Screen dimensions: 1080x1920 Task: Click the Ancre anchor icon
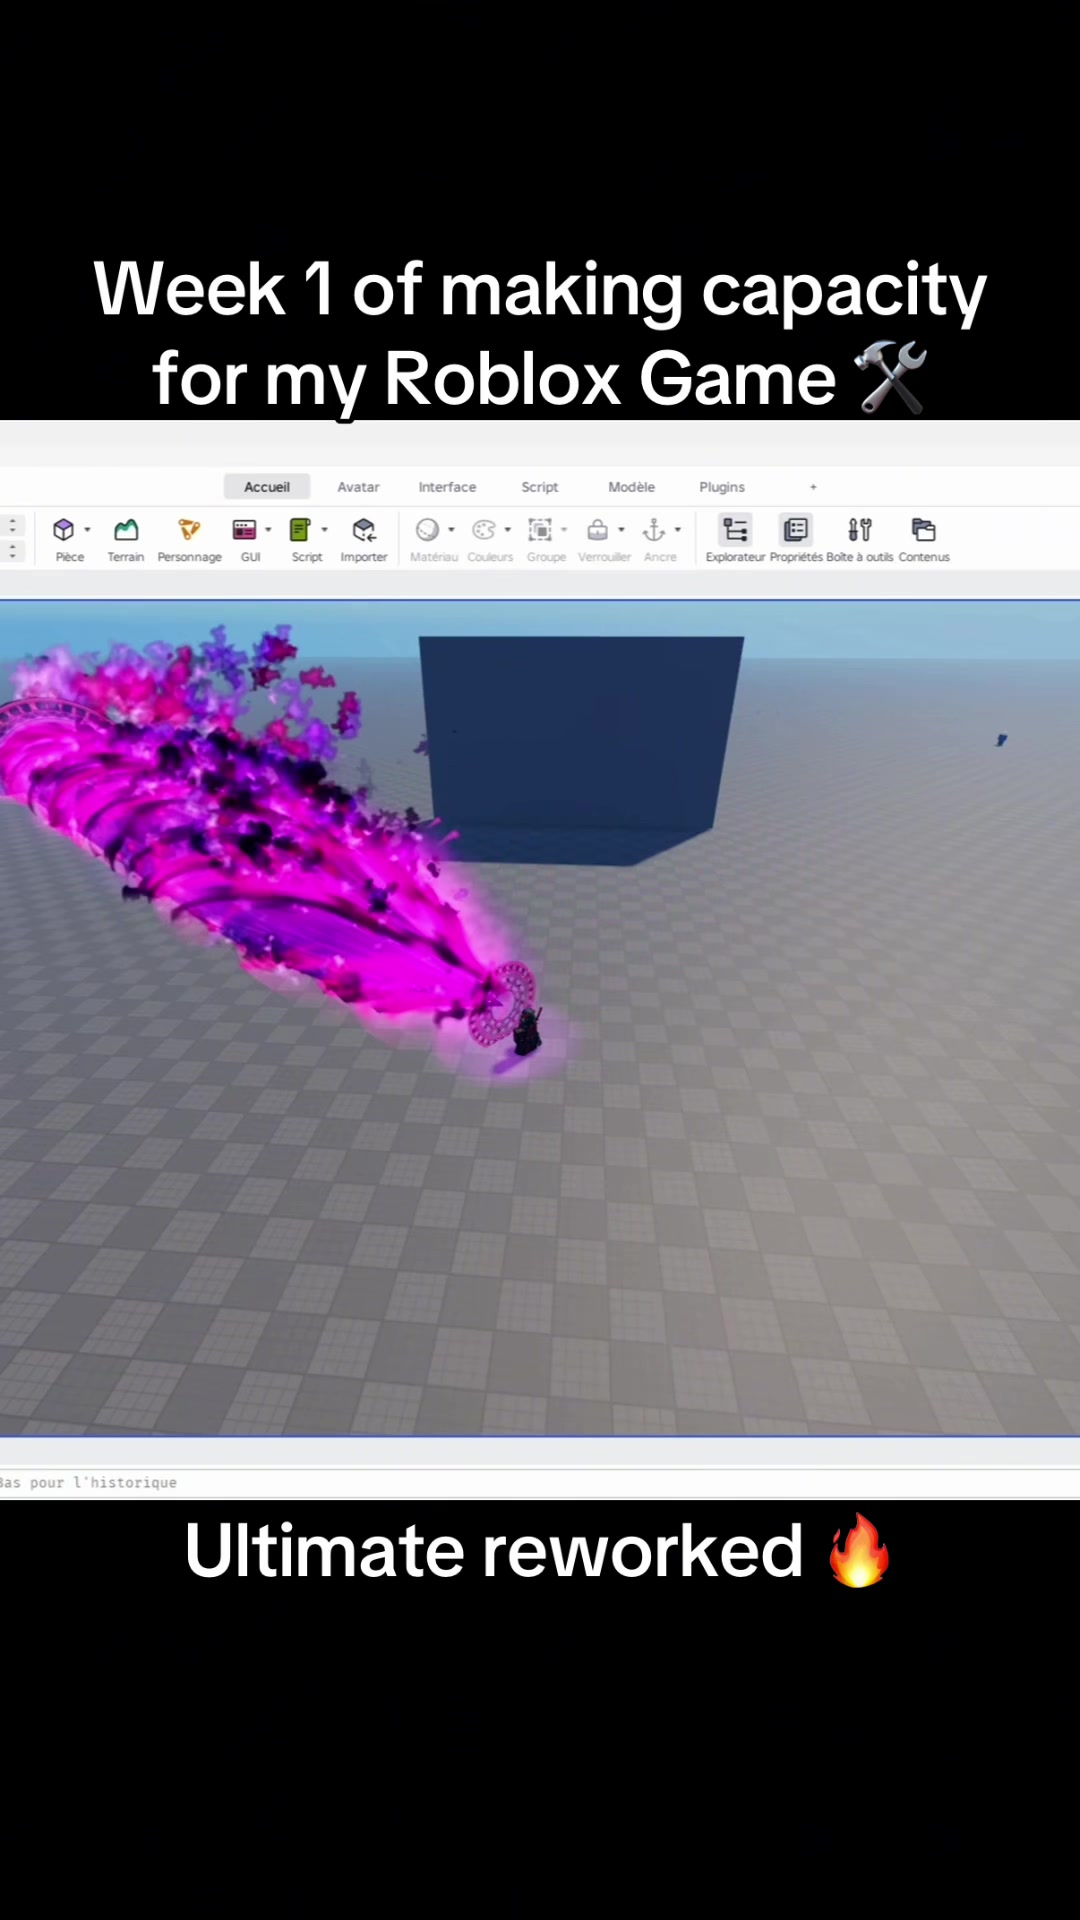[x=654, y=530]
